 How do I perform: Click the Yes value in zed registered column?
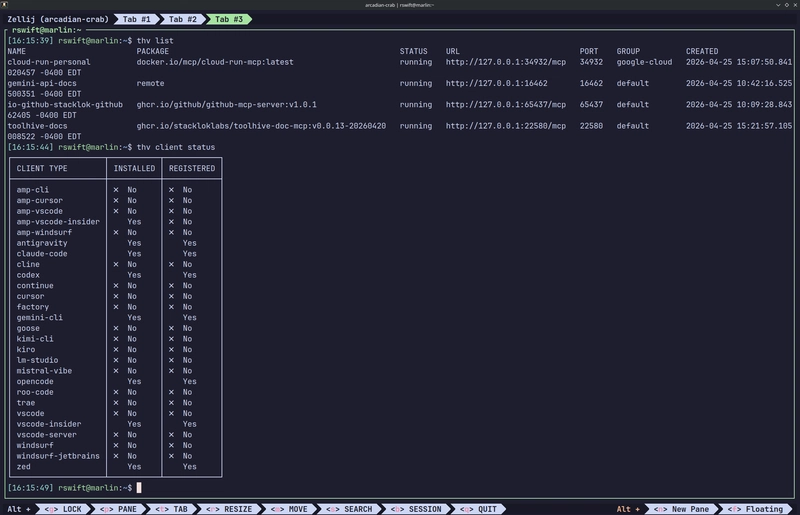coord(190,467)
